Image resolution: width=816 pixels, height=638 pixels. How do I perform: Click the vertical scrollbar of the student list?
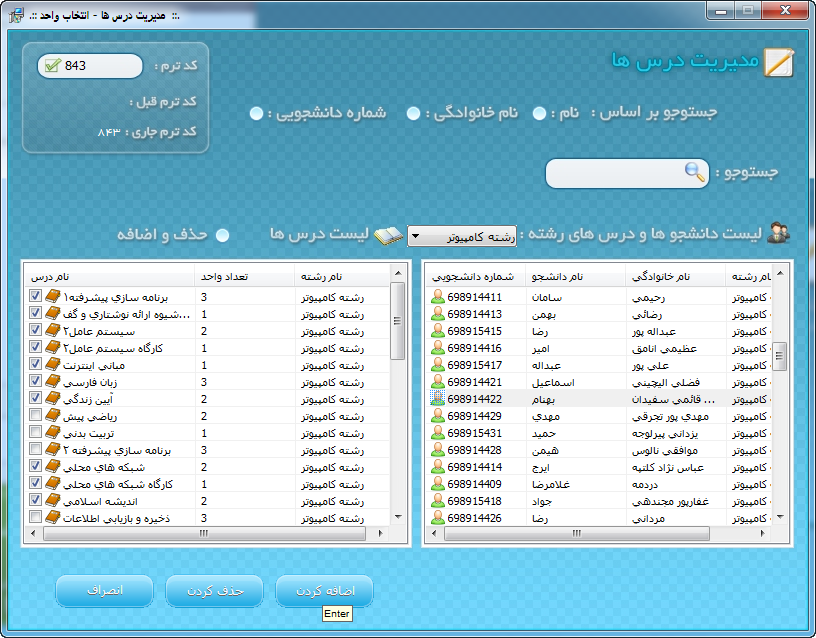coord(780,400)
